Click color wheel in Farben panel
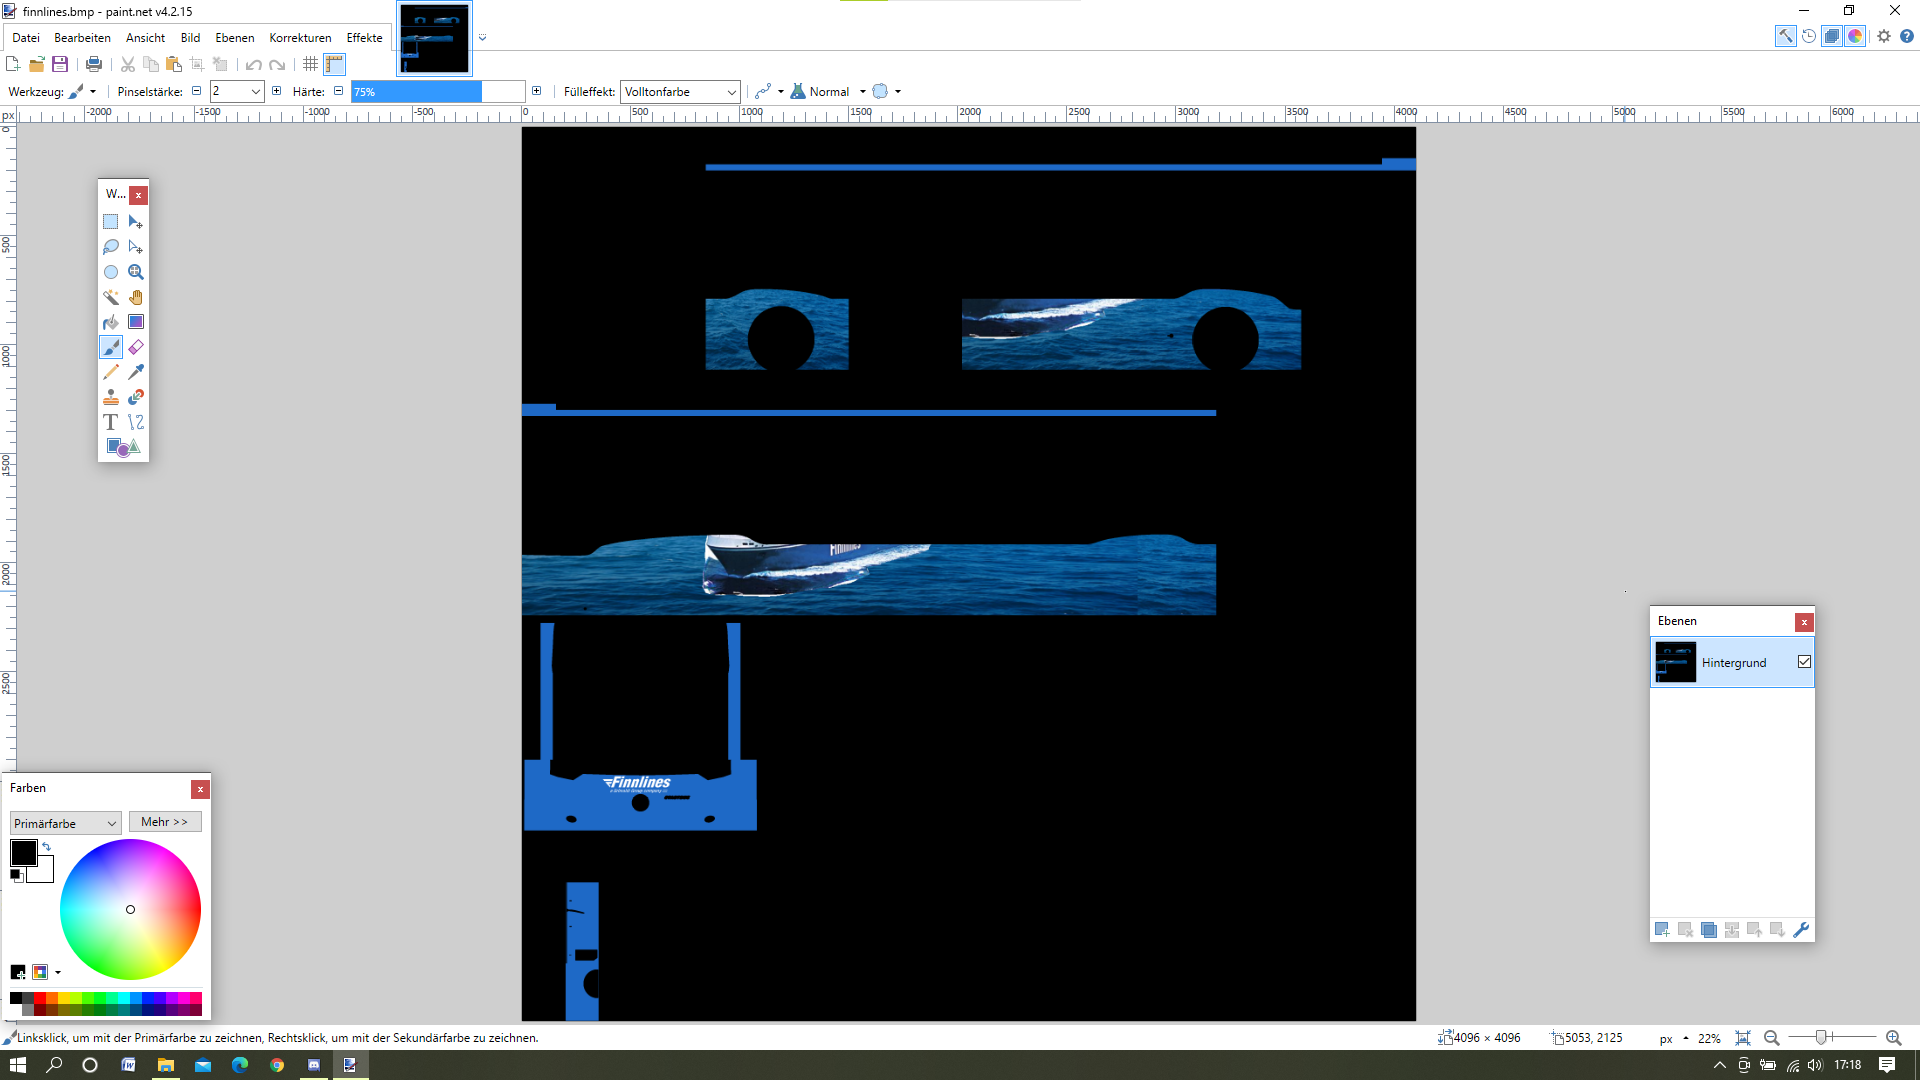The height and width of the screenshot is (1080, 1920). coord(130,910)
